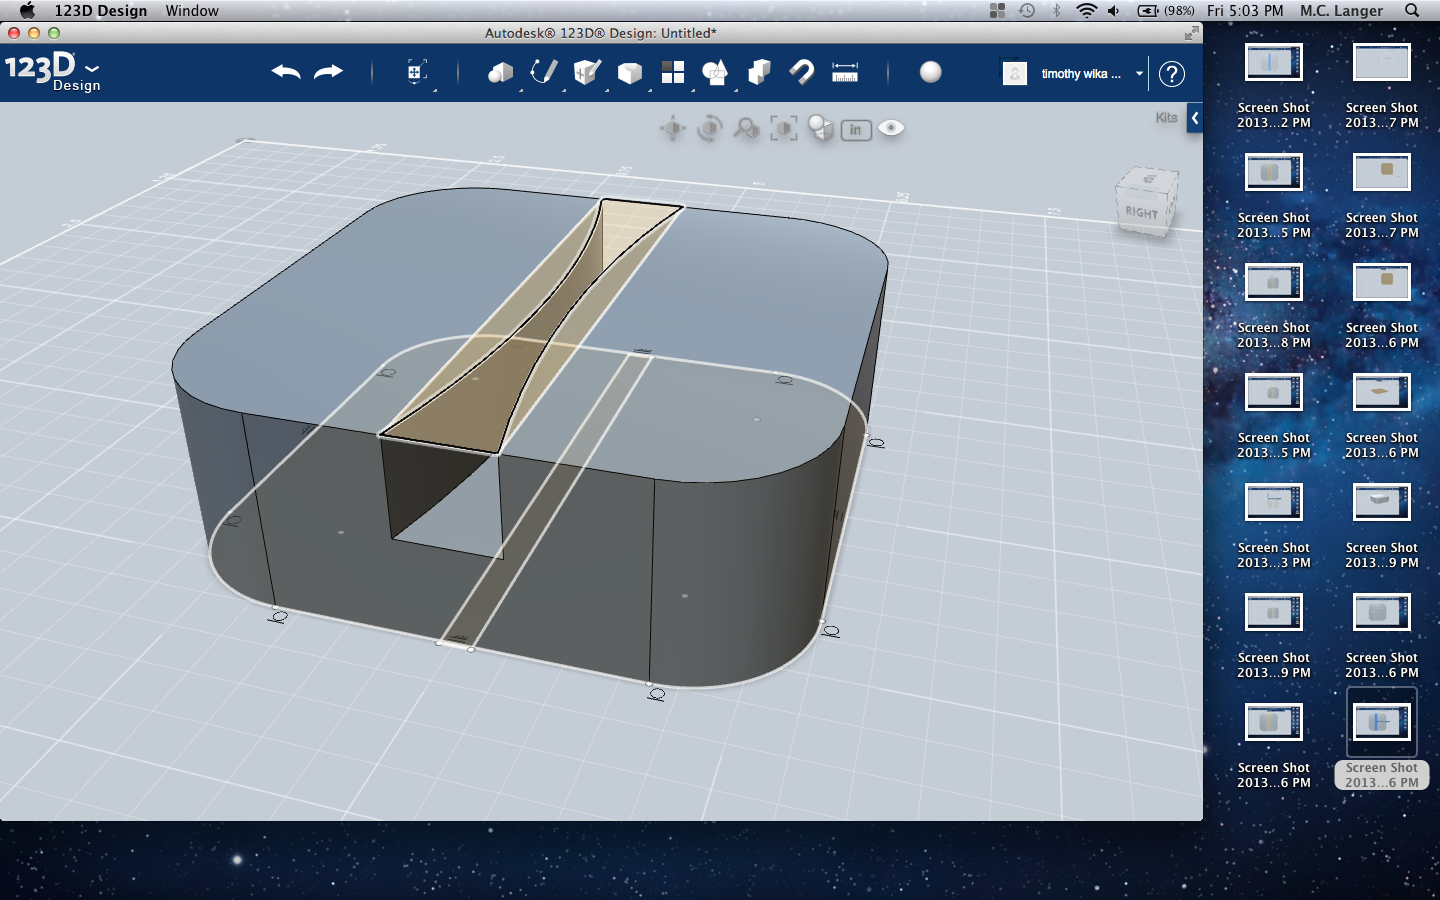The image size is (1440, 900).
Task: Open the Apple menu
Action: [x=27, y=10]
